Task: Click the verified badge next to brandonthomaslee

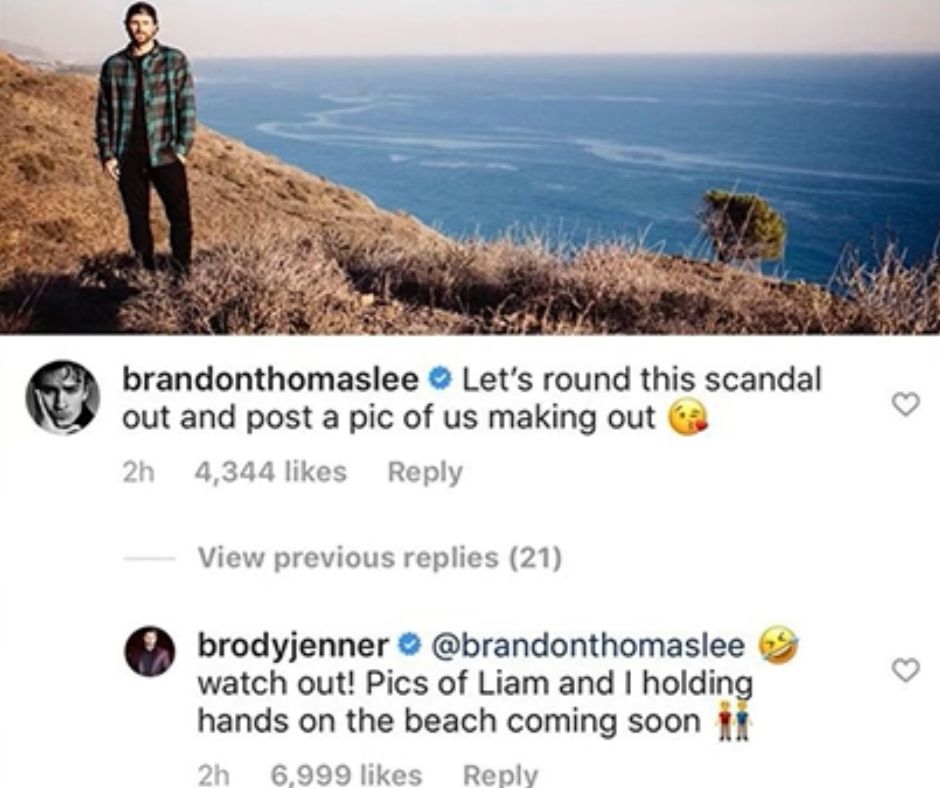Action: [x=439, y=379]
